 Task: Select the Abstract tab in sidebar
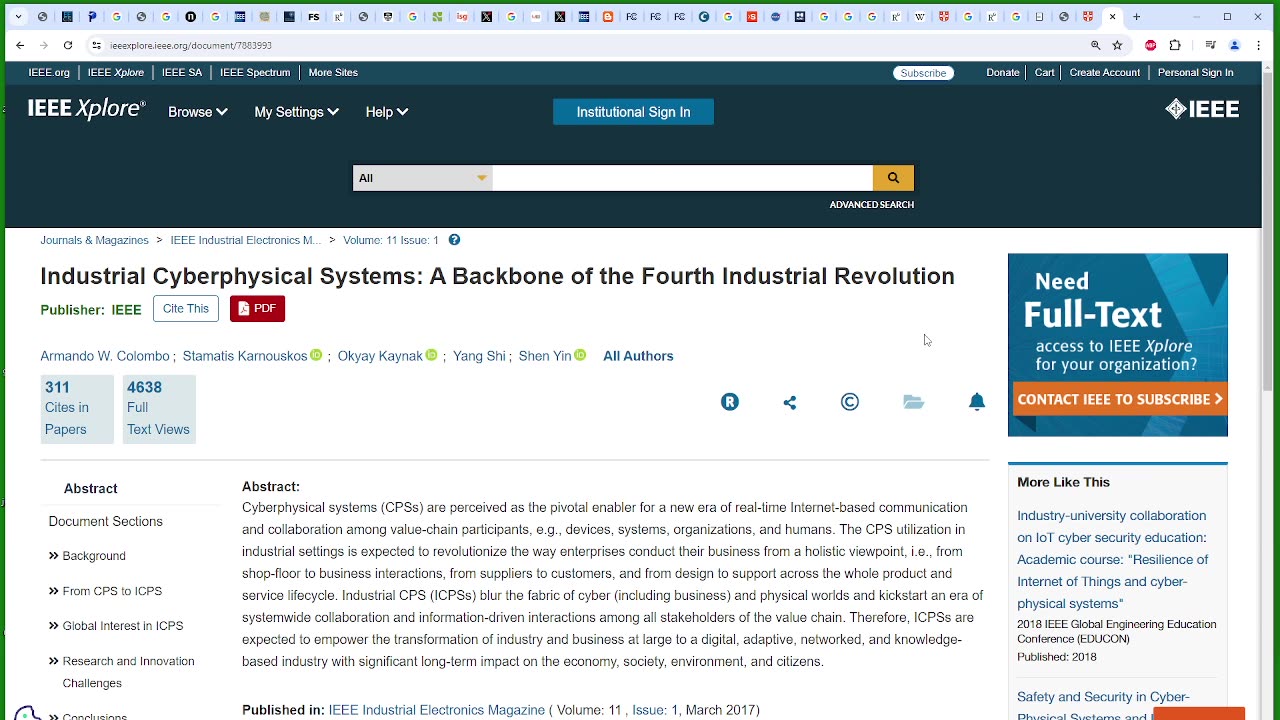point(91,488)
